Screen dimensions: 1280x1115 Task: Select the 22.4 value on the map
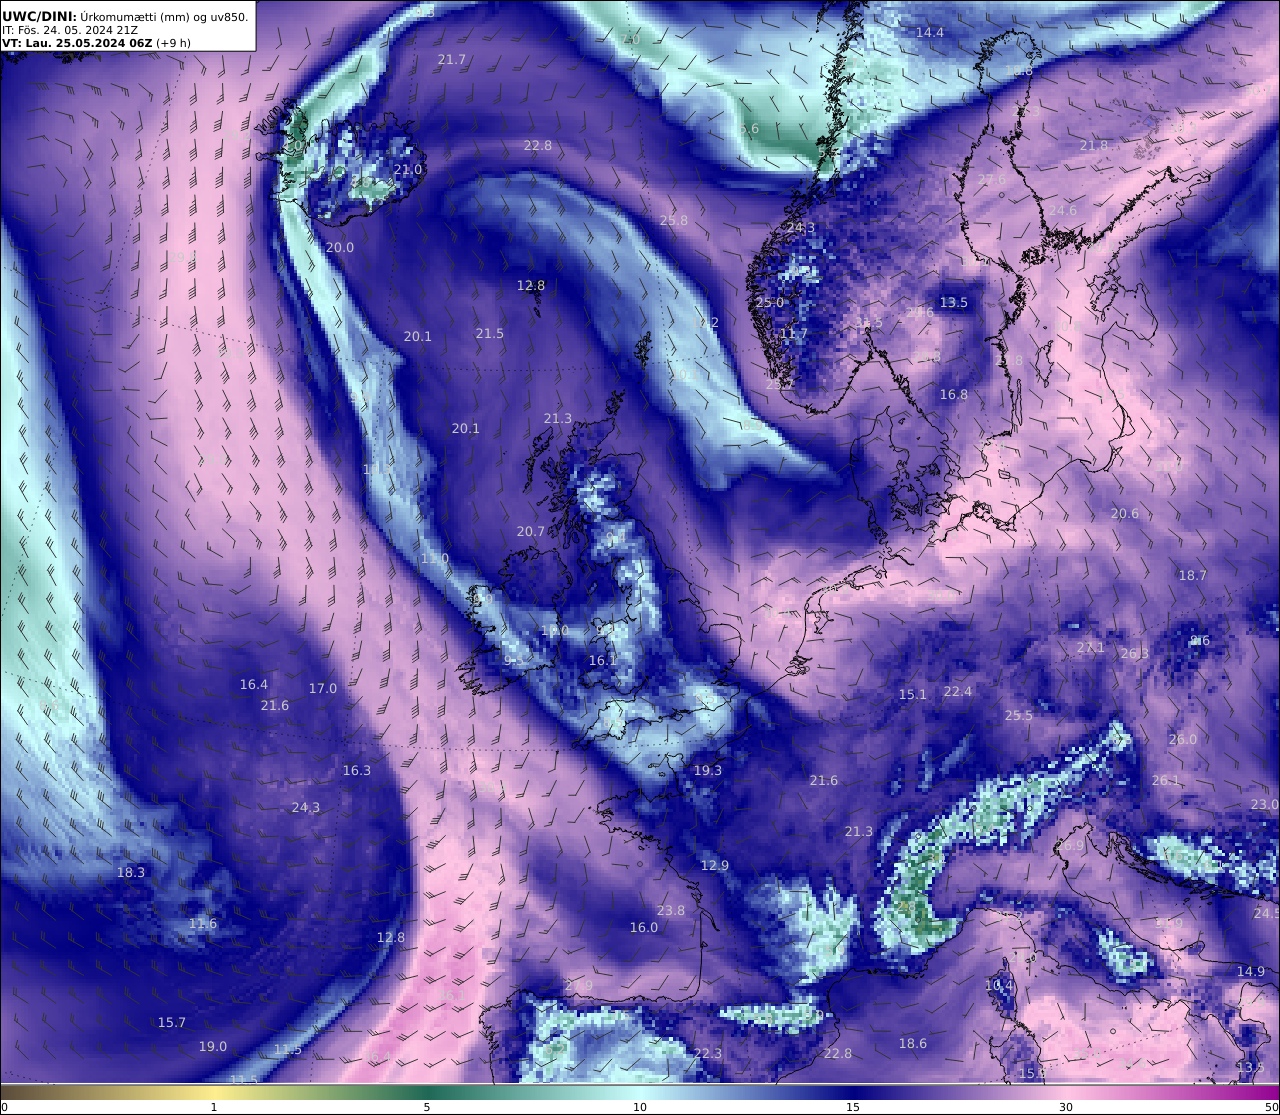[x=958, y=691]
